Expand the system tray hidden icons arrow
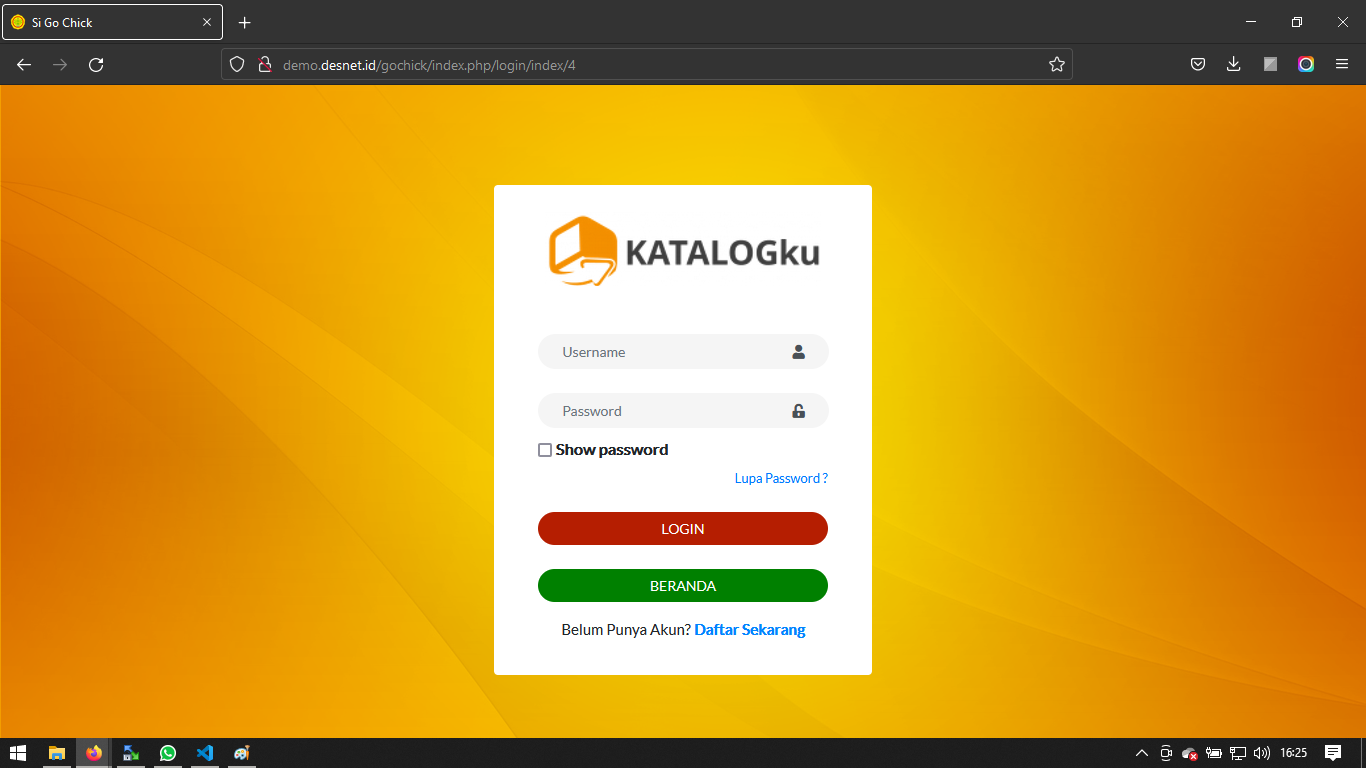The image size is (1366, 768). click(1141, 753)
